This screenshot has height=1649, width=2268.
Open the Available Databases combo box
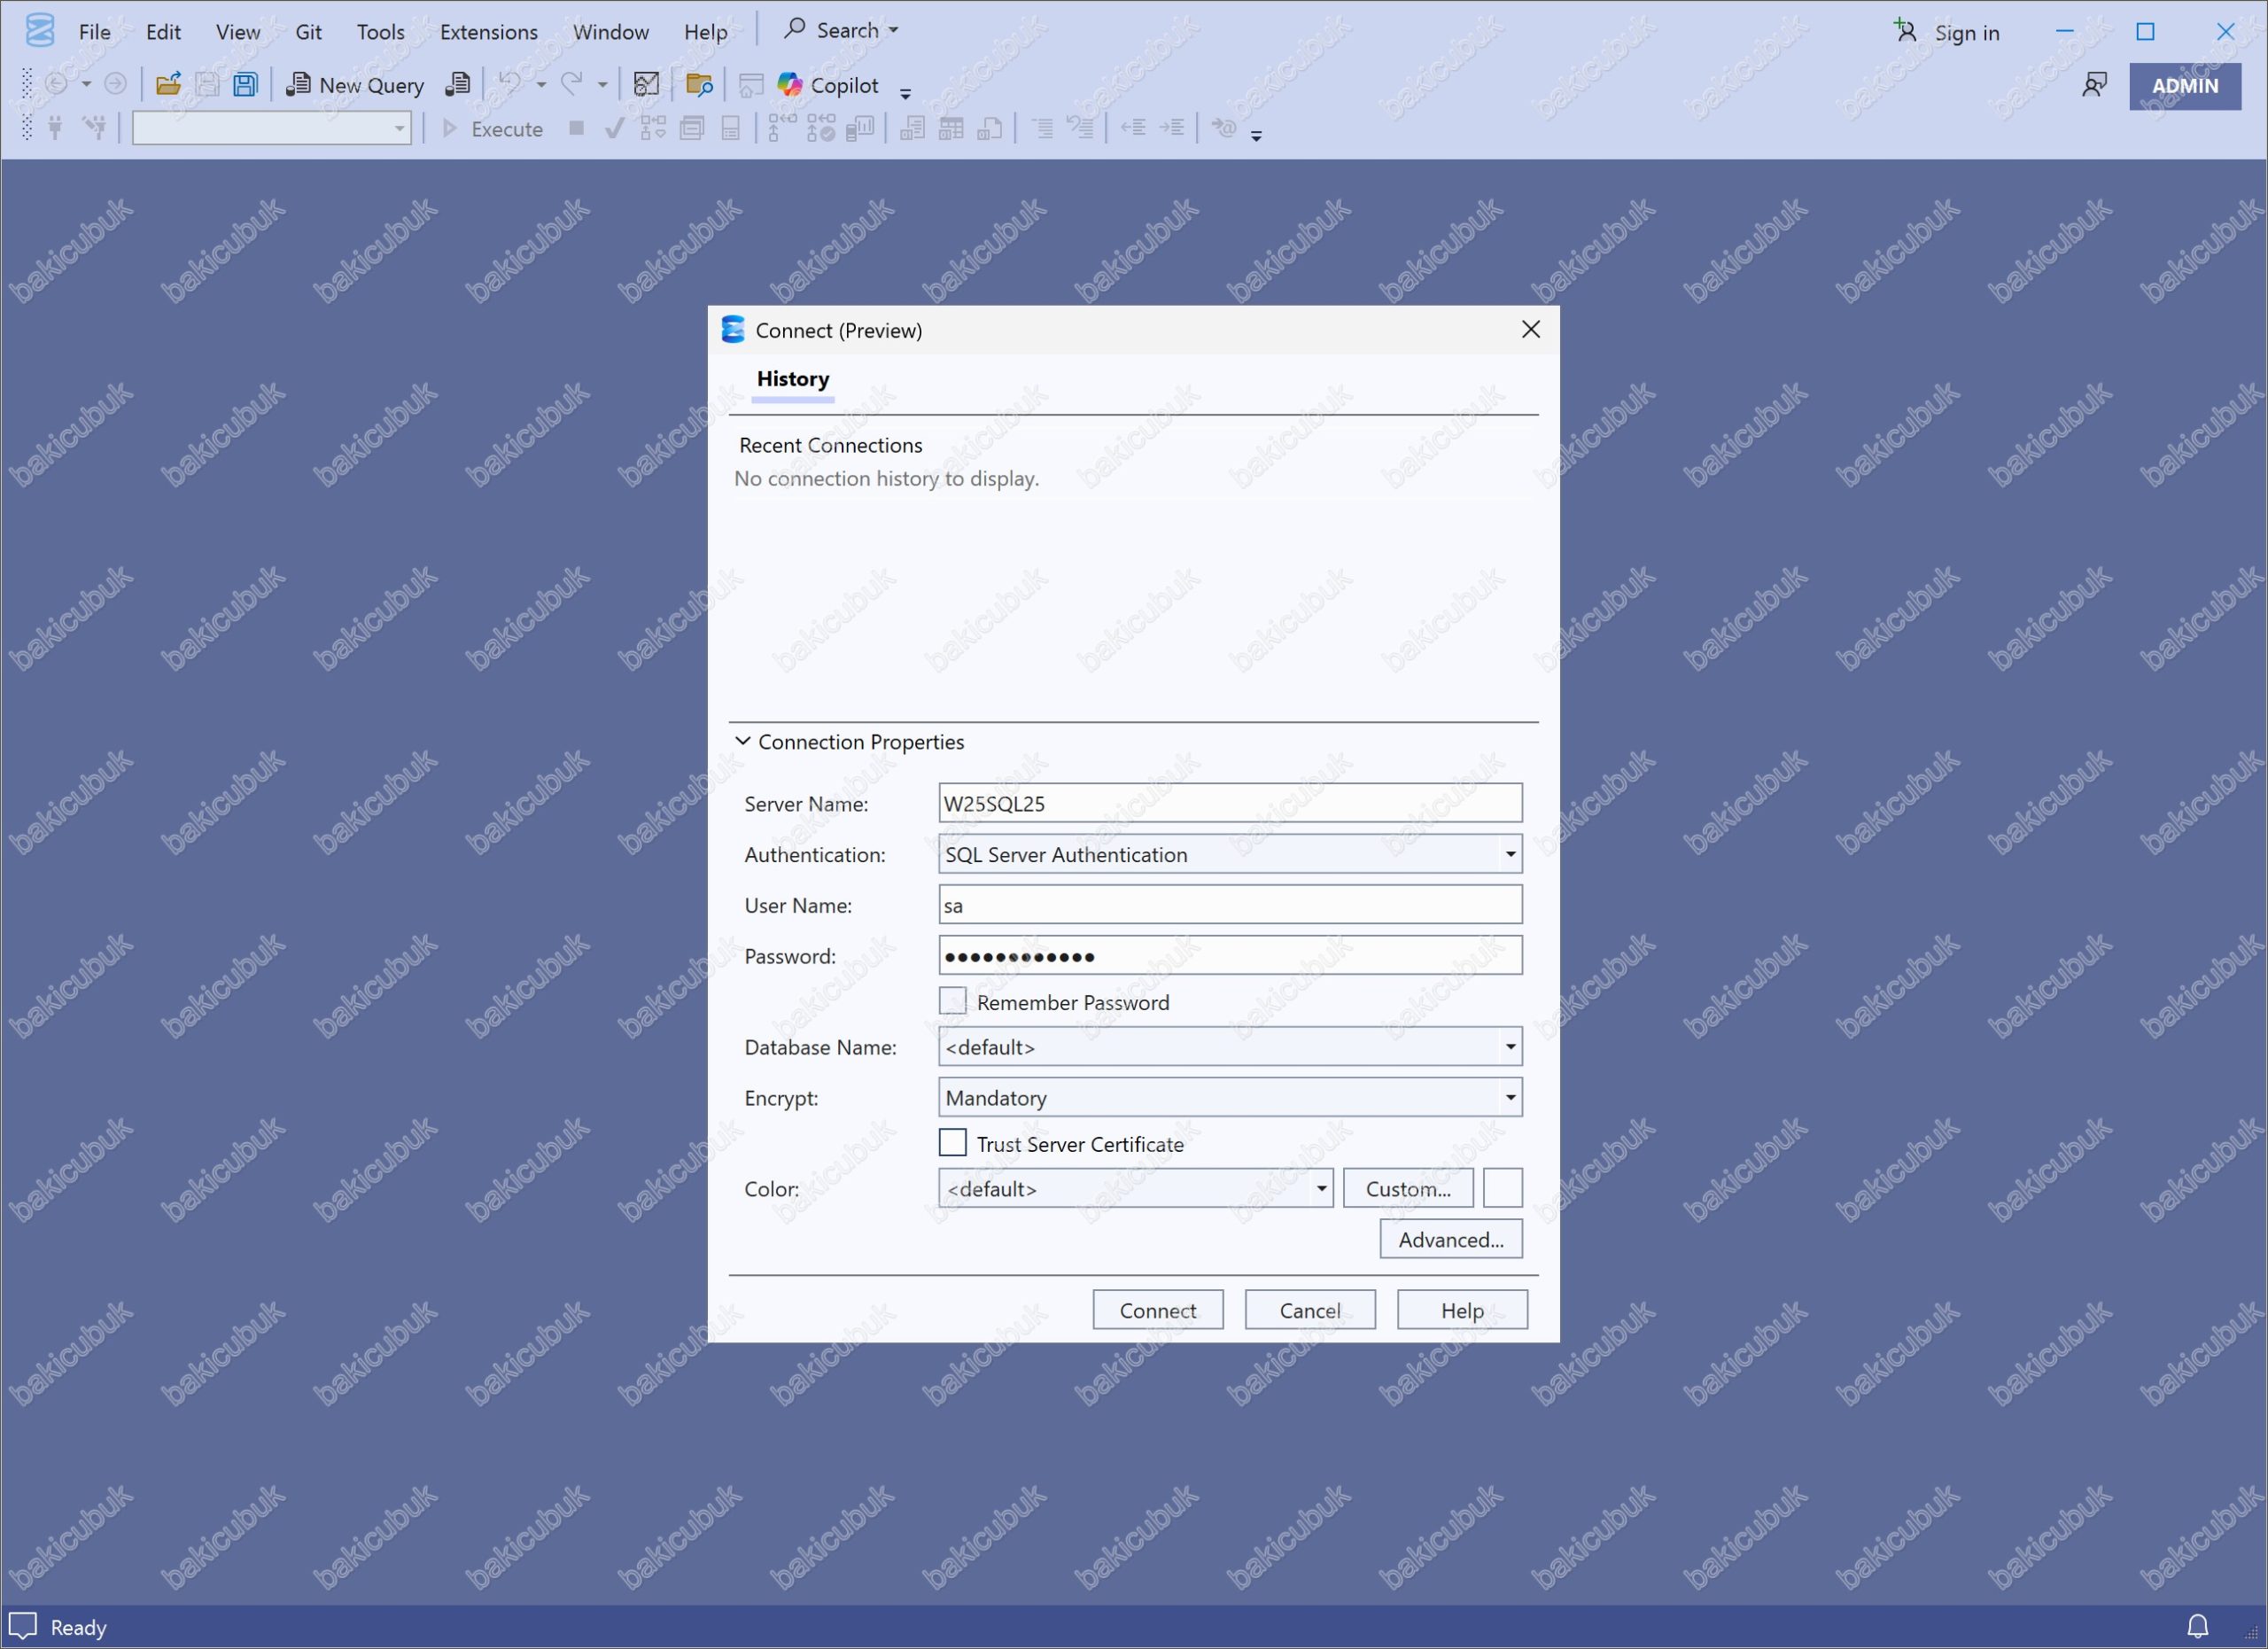click(x=272, y=128)
